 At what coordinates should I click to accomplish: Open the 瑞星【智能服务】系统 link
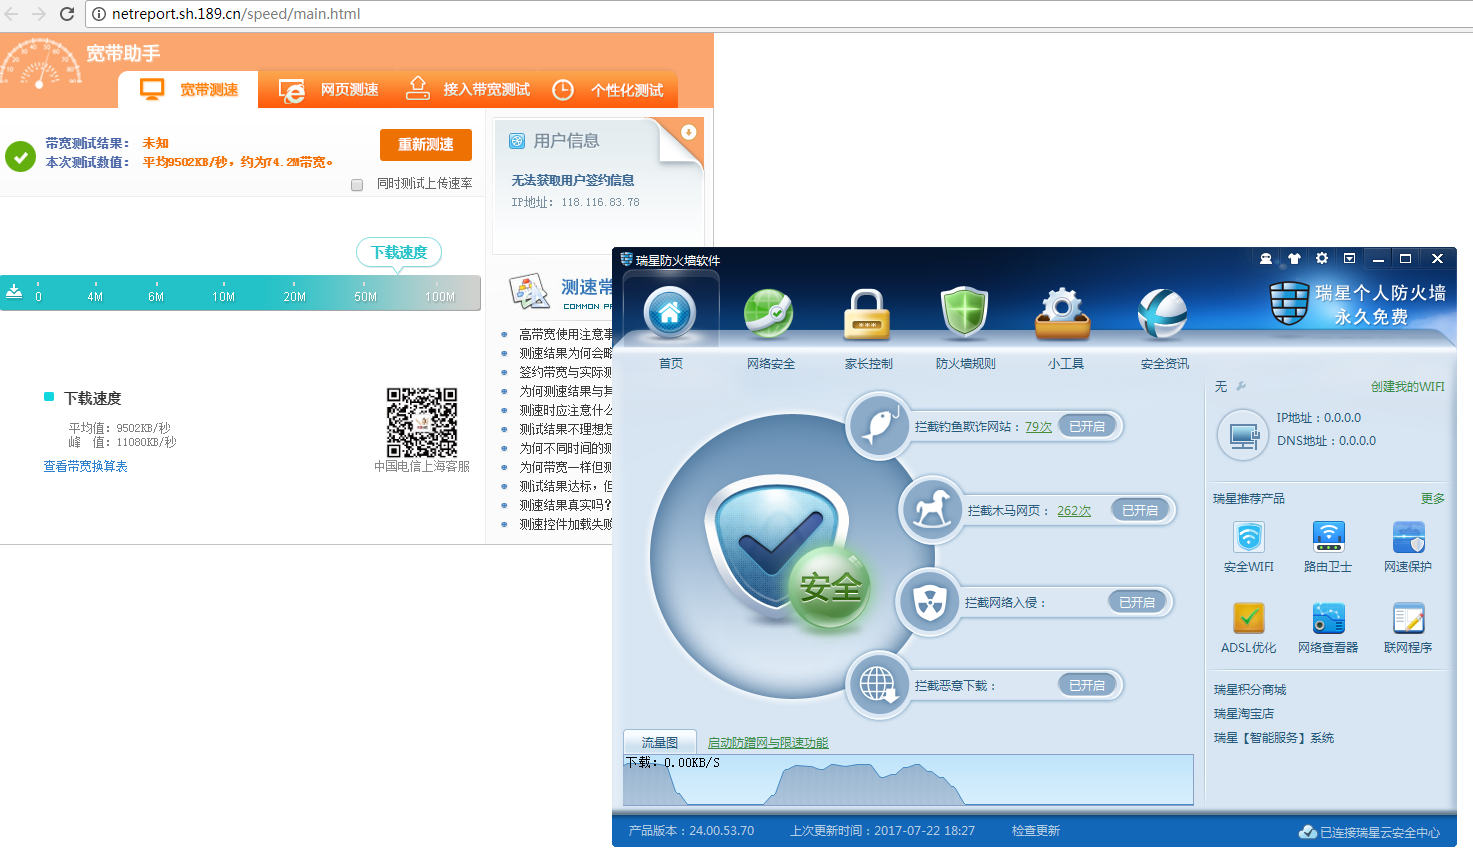point(1274,737)
